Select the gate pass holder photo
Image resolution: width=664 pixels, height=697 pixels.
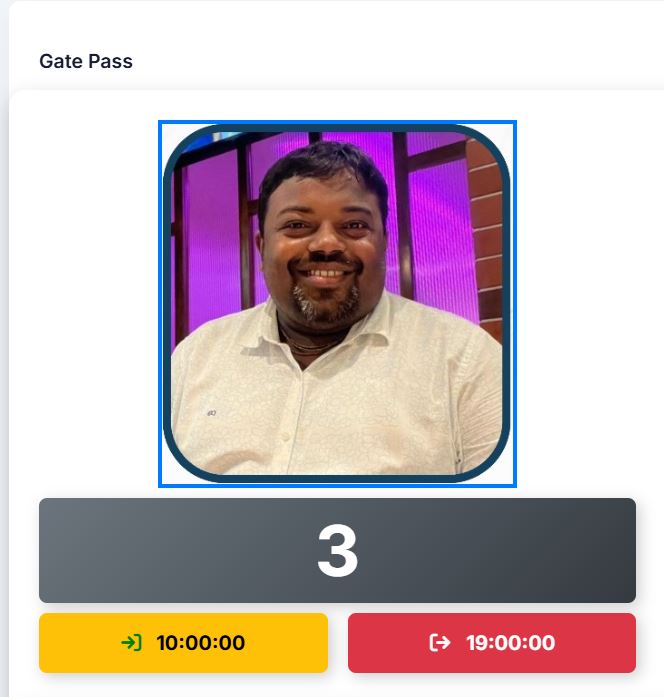point(337,304)
